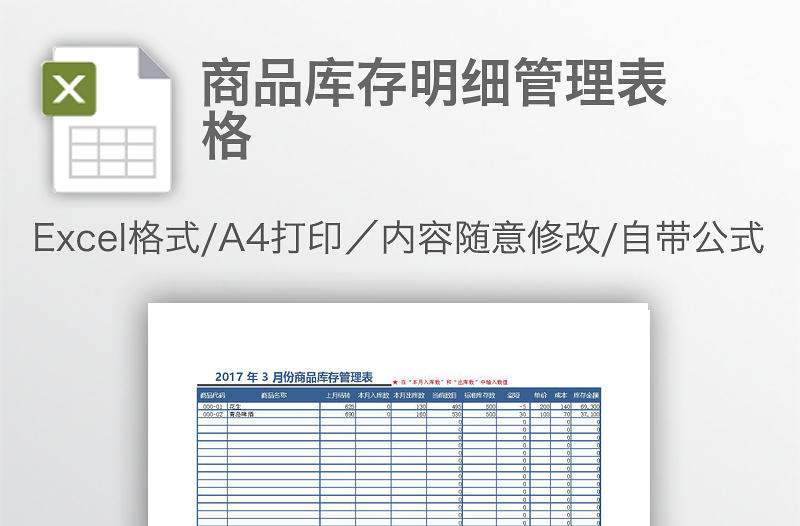Click inventory amount 37,100 cell

(586, 414)
